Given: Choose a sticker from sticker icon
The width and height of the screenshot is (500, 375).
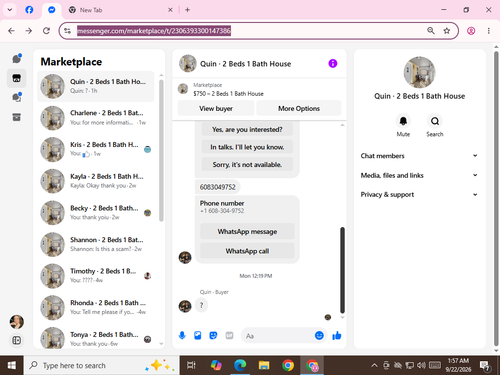Looking at the screenshot, I should point(213,335).
